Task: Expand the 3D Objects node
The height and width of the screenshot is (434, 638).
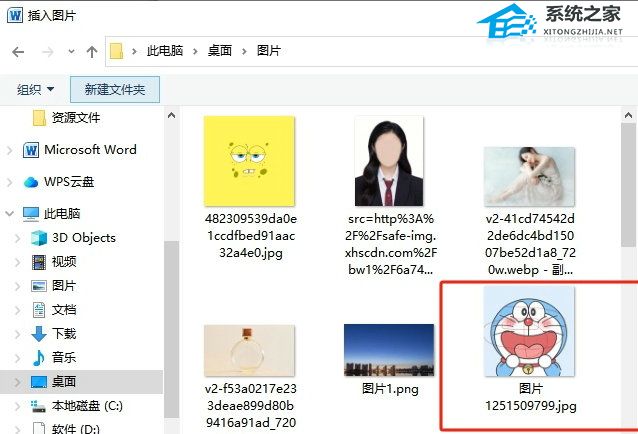Action: (x=17, y=238)
